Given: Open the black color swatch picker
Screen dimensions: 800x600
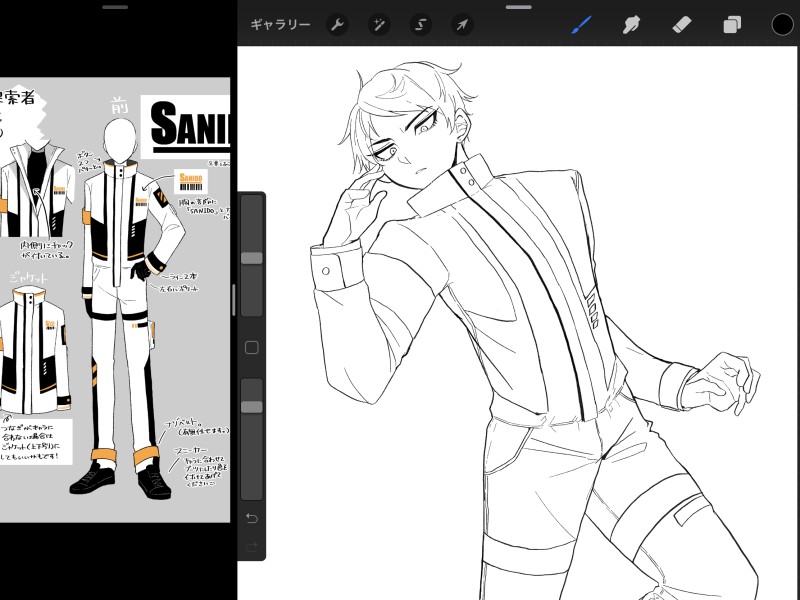Looking at the screenshot, I should point(782,24).
